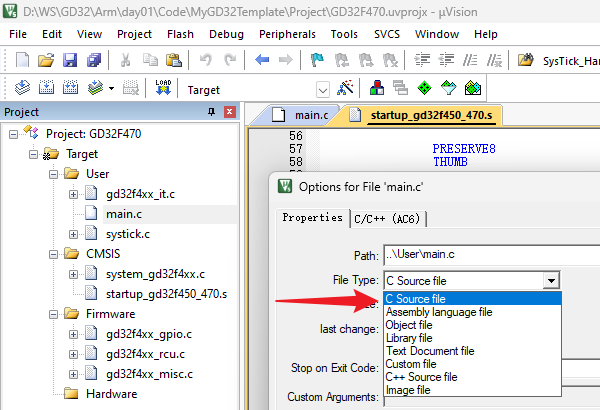
Task: Click the Unindent selection icon
Action: [x=446, y=60]
